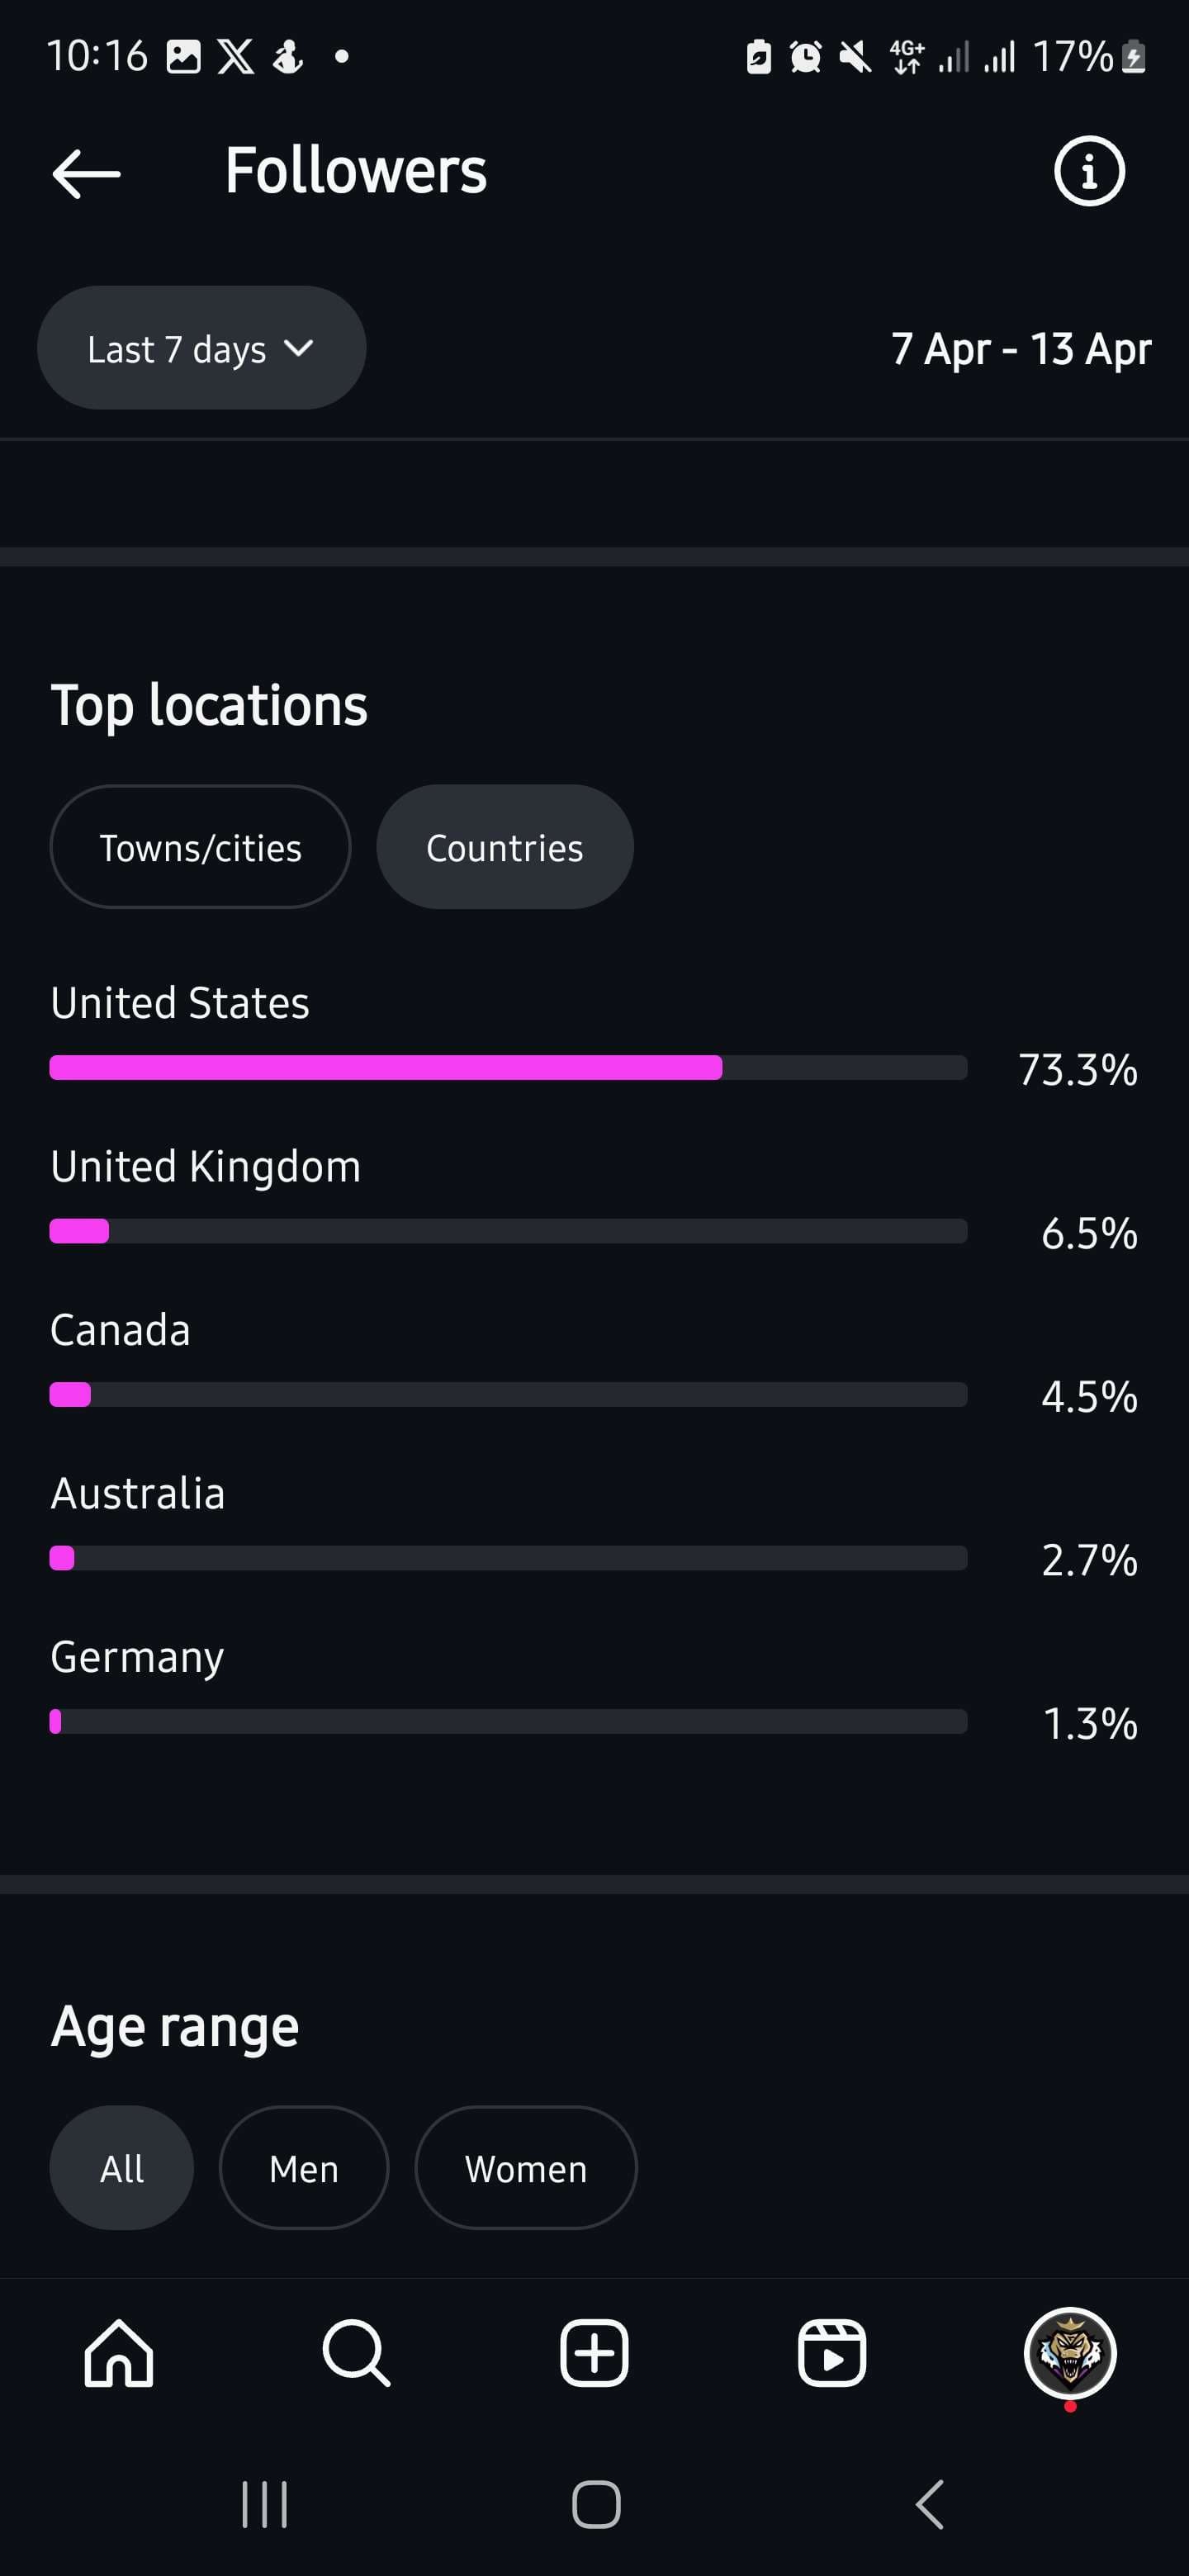Tap the 7 Apr - 13 Apr date range

[x=1021, y=349]
